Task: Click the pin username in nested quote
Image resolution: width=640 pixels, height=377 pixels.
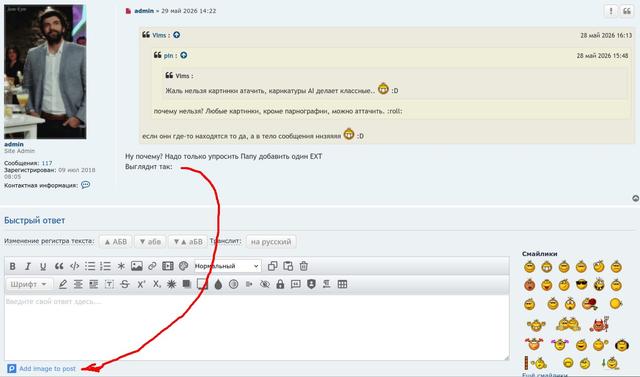Action: click(168, 55)
